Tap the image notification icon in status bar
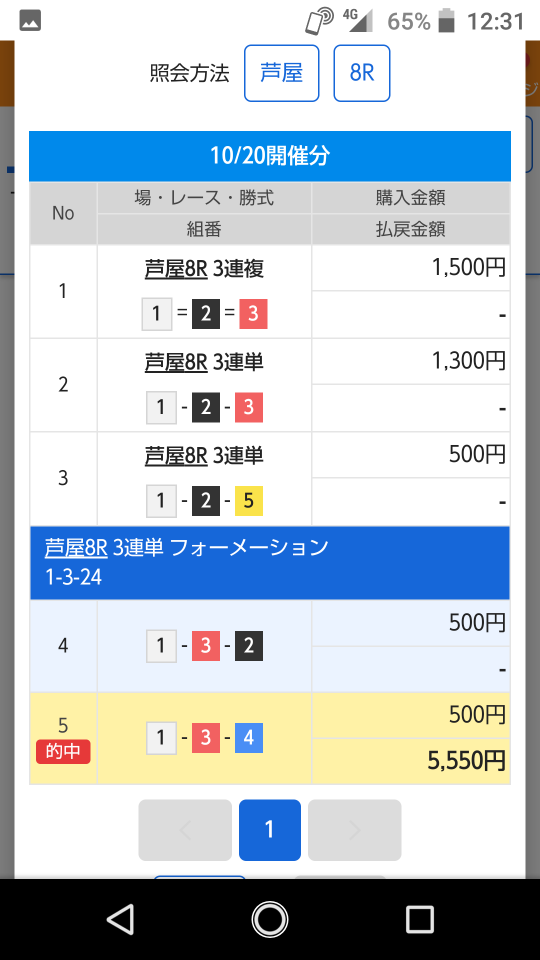The image size is (540, 960). [30, 21]
